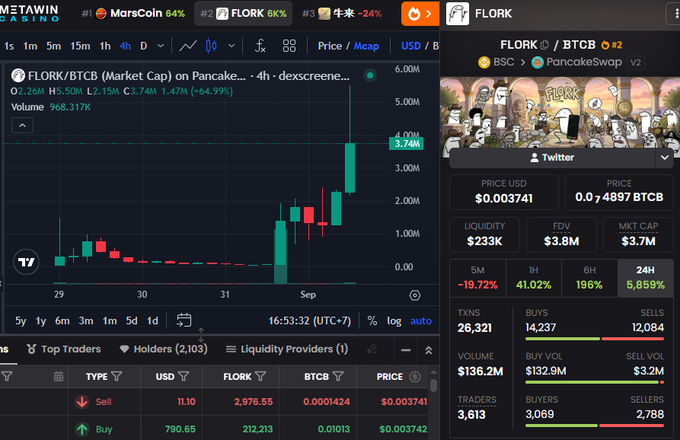Select the candlestick chart type icon
This screenshot has width=680, height=440.
tap(211, 46)
